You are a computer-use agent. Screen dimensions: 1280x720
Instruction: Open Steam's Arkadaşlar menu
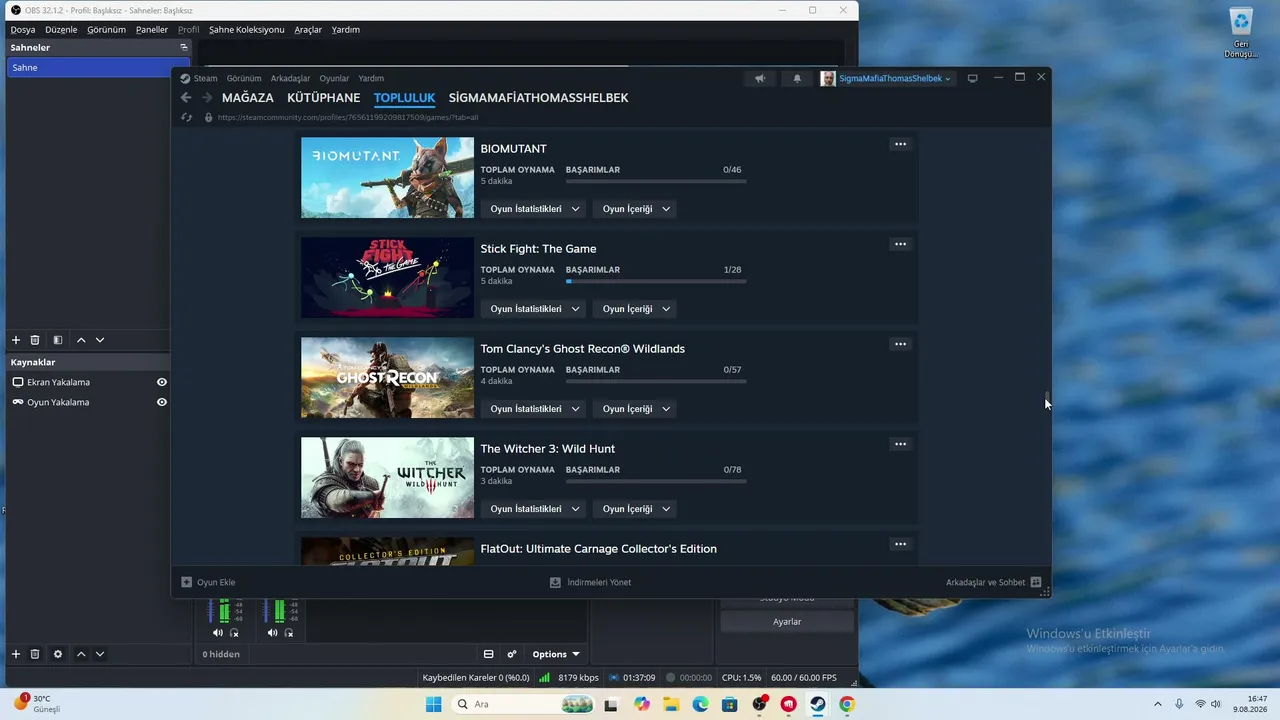(290, 78)
